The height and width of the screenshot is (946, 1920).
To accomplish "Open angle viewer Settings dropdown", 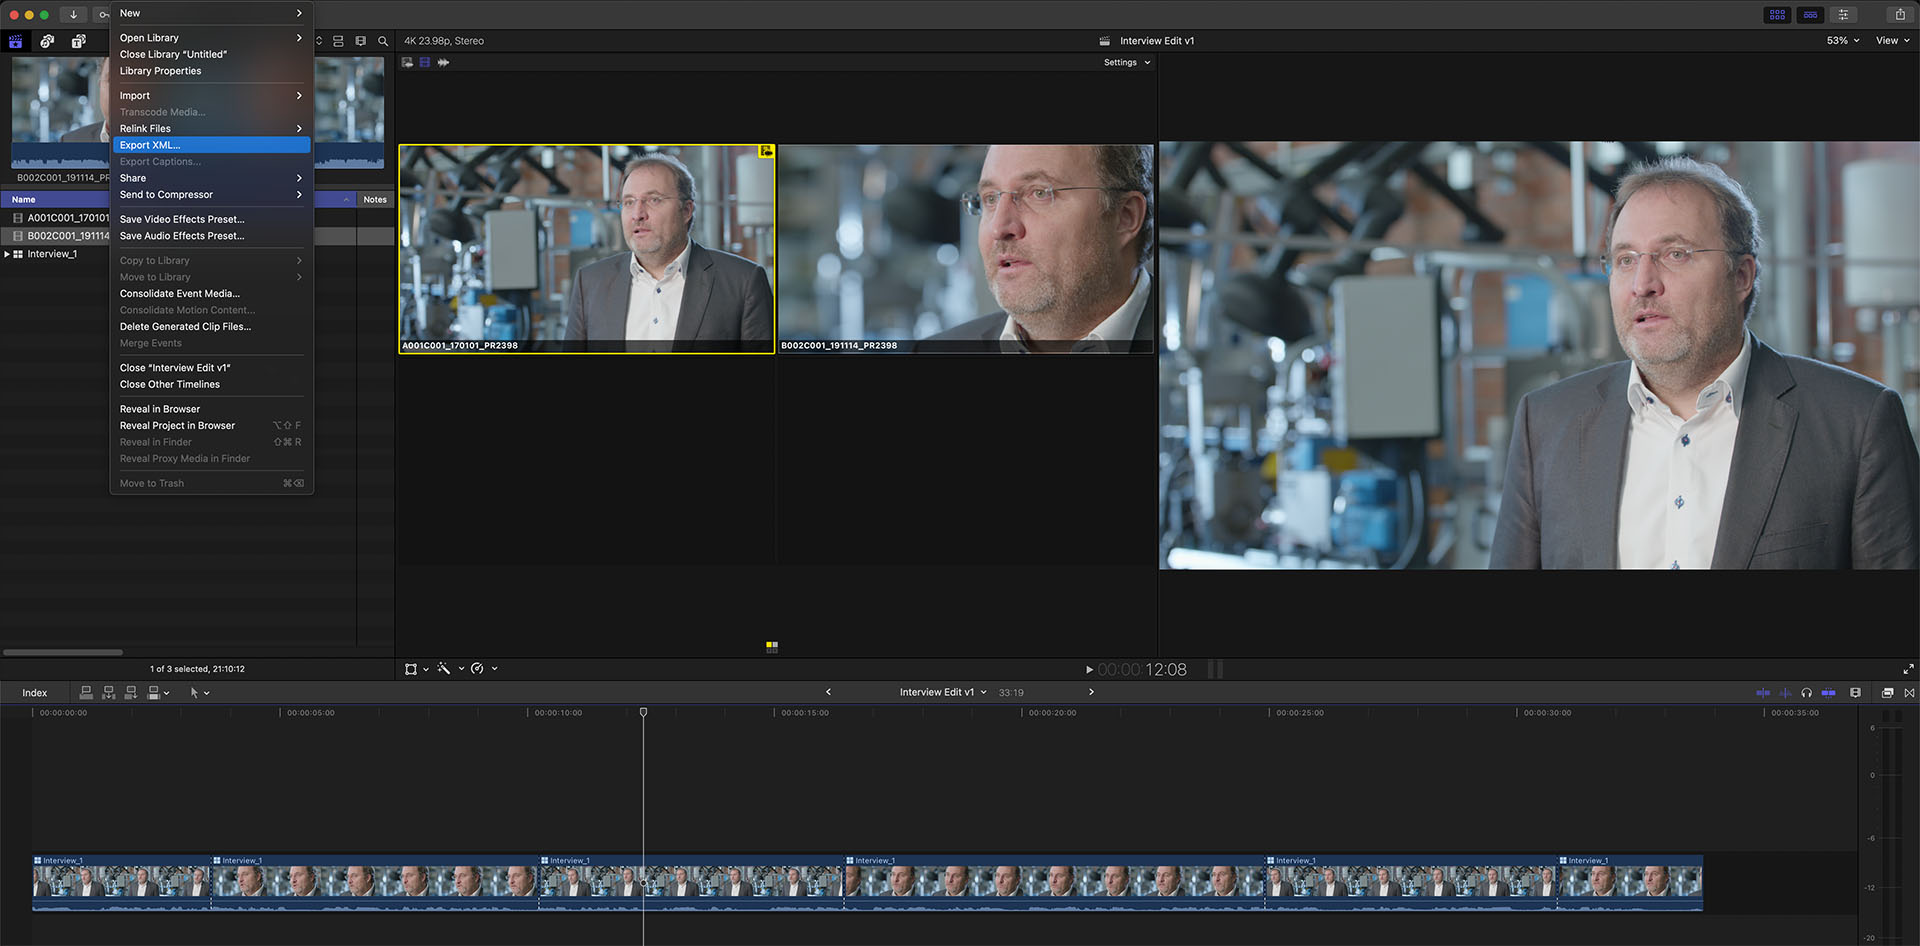I will [1127, 62].
